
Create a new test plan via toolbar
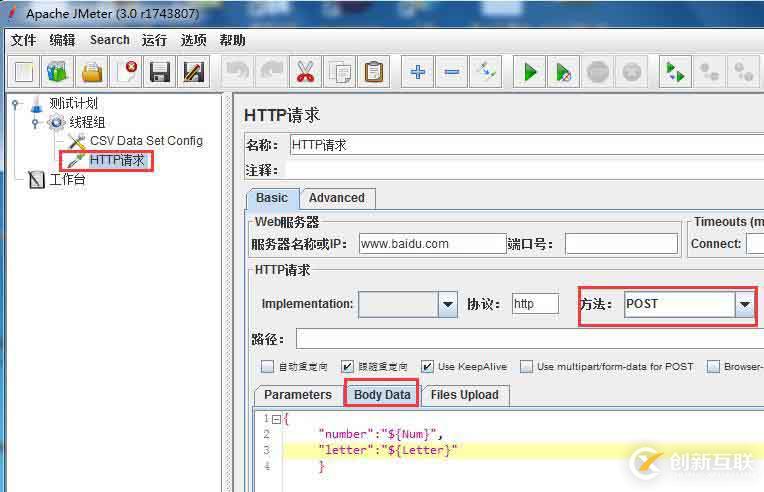[x=24, y=72]
